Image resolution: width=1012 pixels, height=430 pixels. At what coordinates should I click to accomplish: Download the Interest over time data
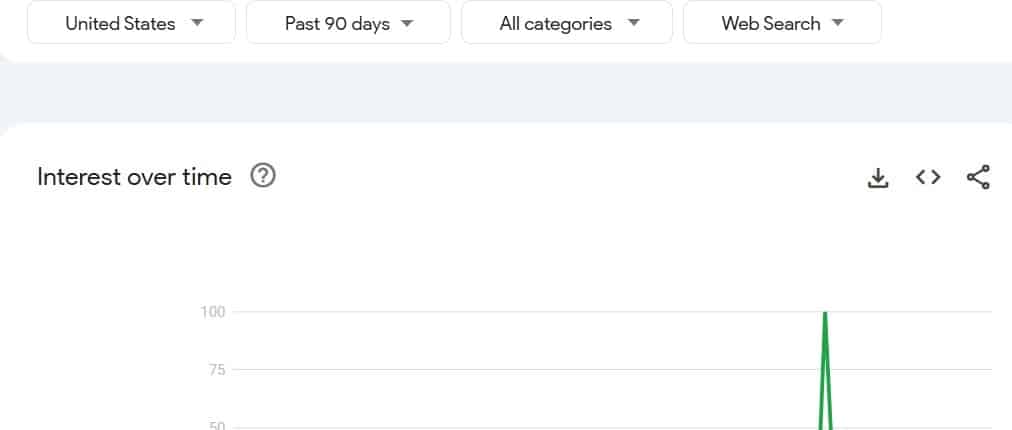point(878,178)
